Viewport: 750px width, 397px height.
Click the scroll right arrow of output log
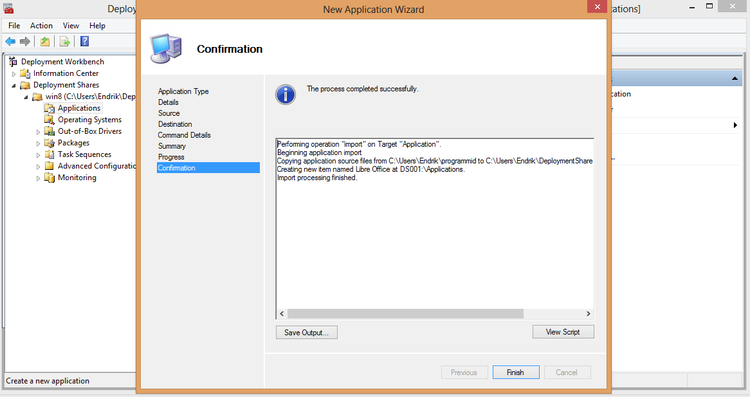coord(588,314)
